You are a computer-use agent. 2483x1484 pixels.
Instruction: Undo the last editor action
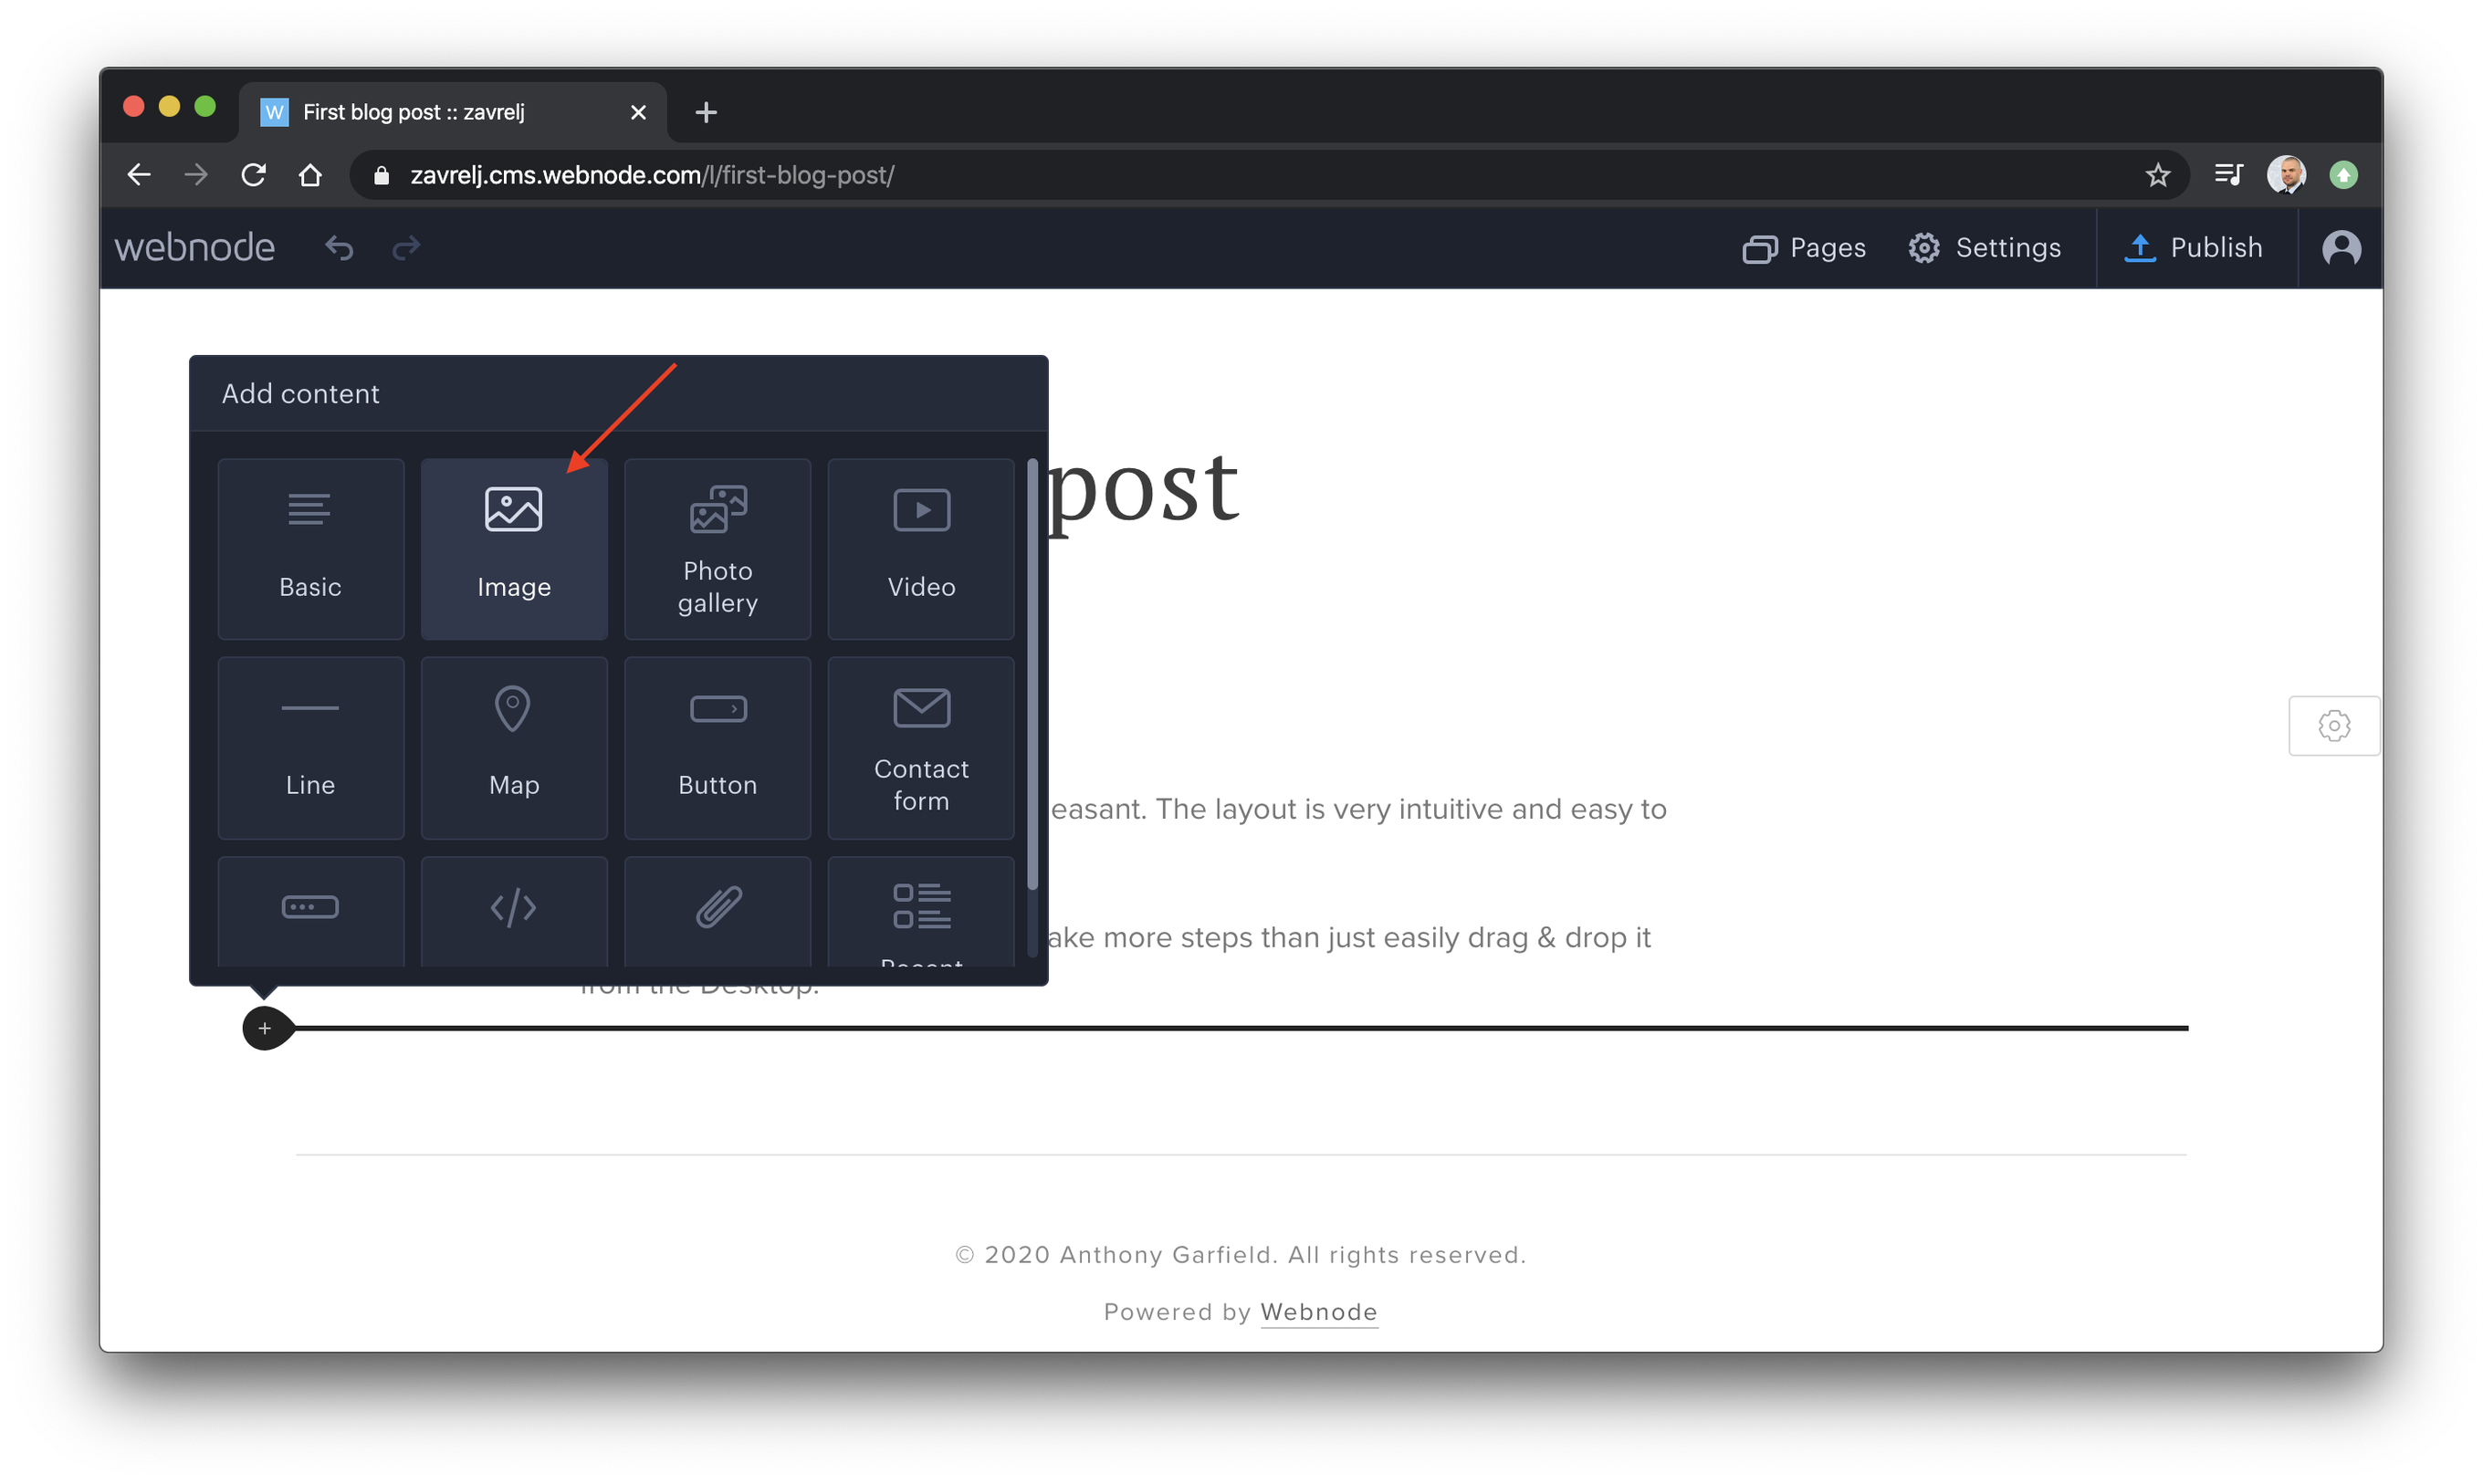point(339,247)
